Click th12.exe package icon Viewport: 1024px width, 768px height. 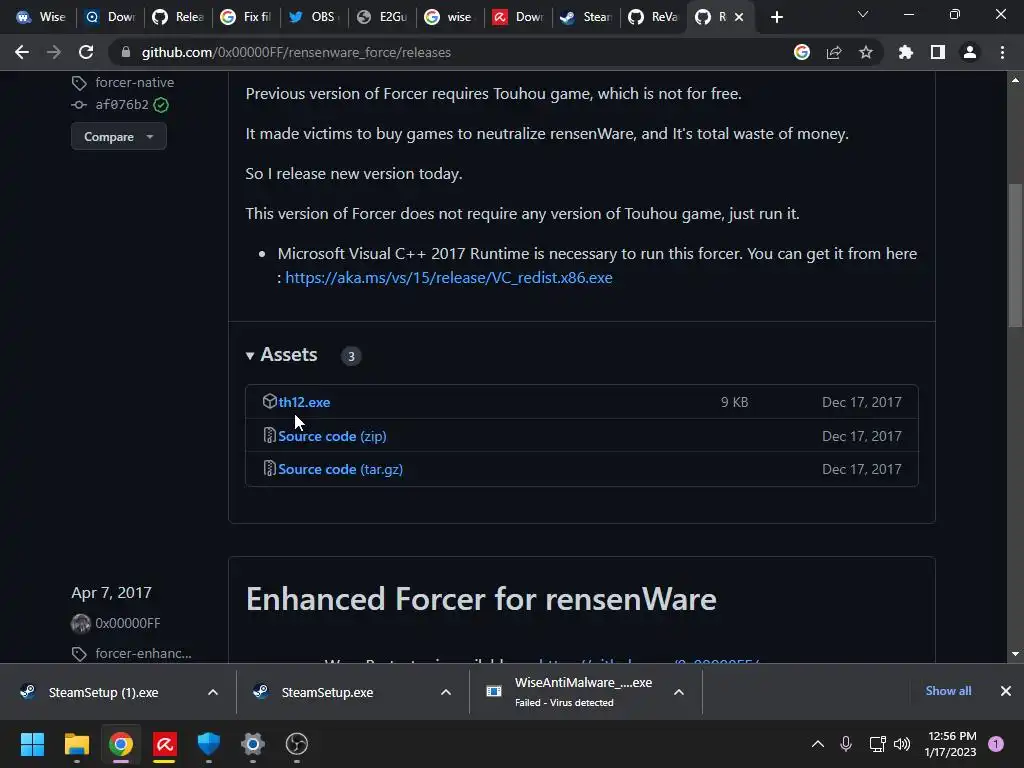point(270,401)
